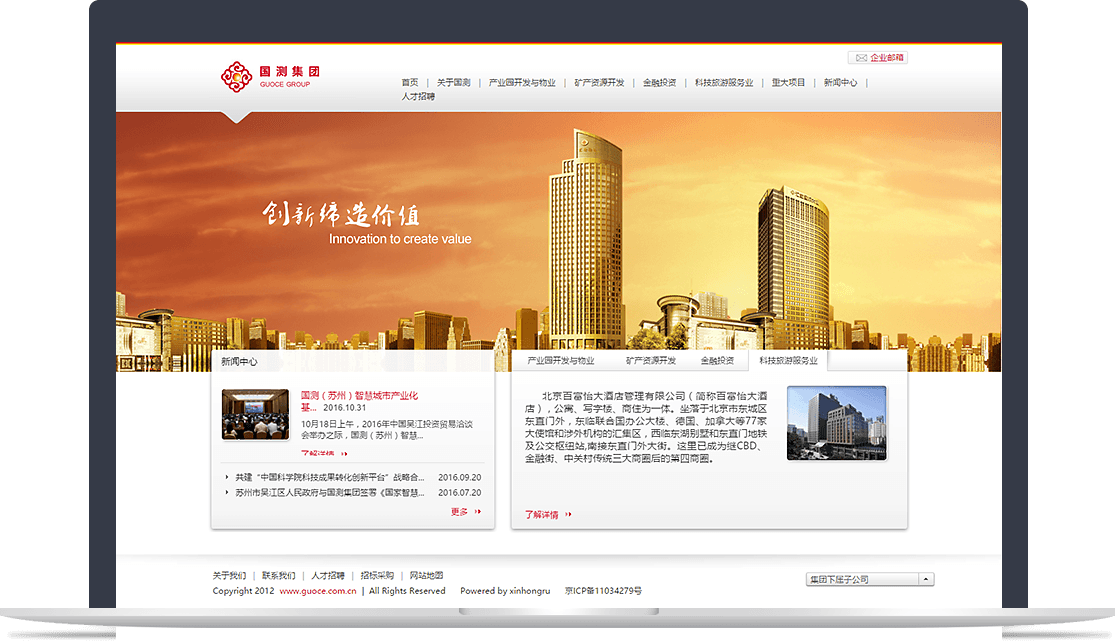This screenshot has height=643, width=1115.
Task: Open the 企业邮箱 envelope icon
Action: [858, 58]
